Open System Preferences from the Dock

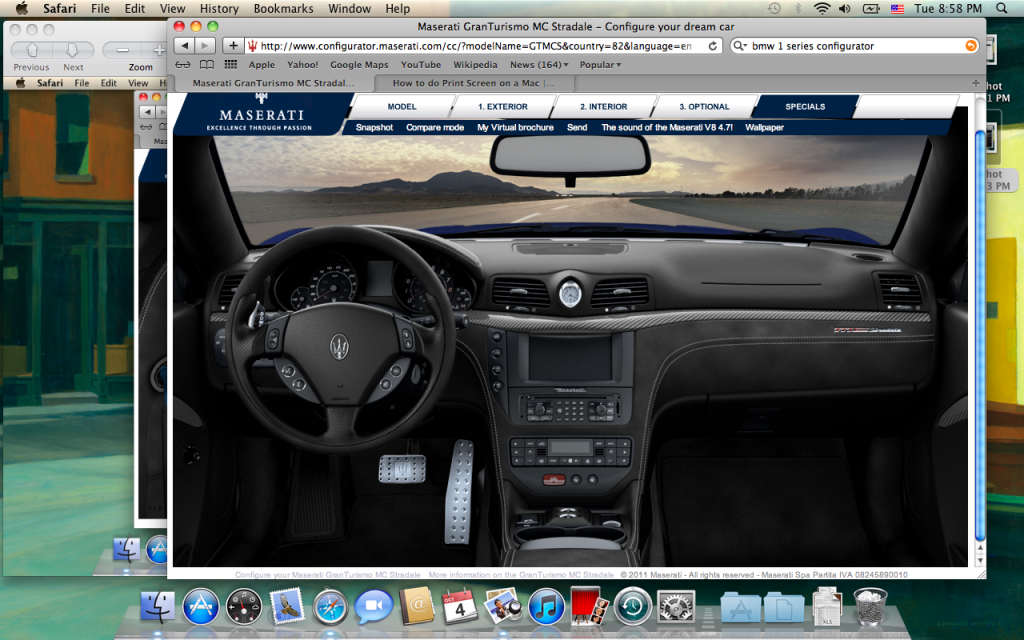pos(675,607)
